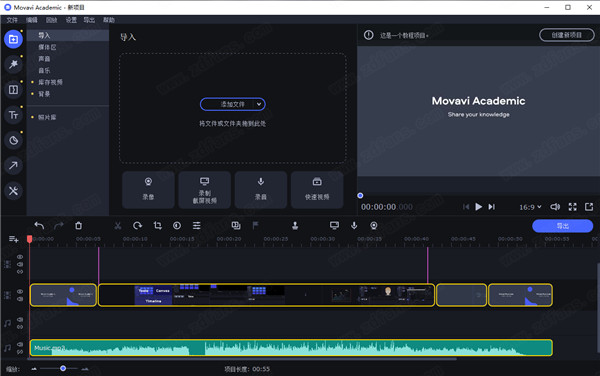Open the Stickers clock-shaped tab
Screen dimensions: 600x376
click(x=13, y=140)
